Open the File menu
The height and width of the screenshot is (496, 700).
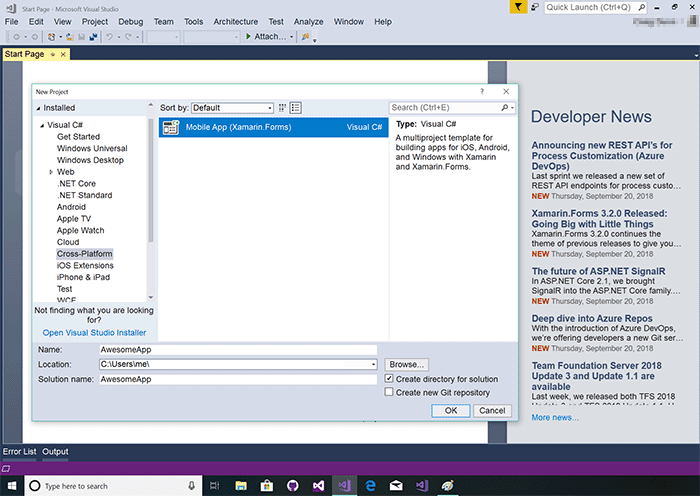click(x=12, y=22)
